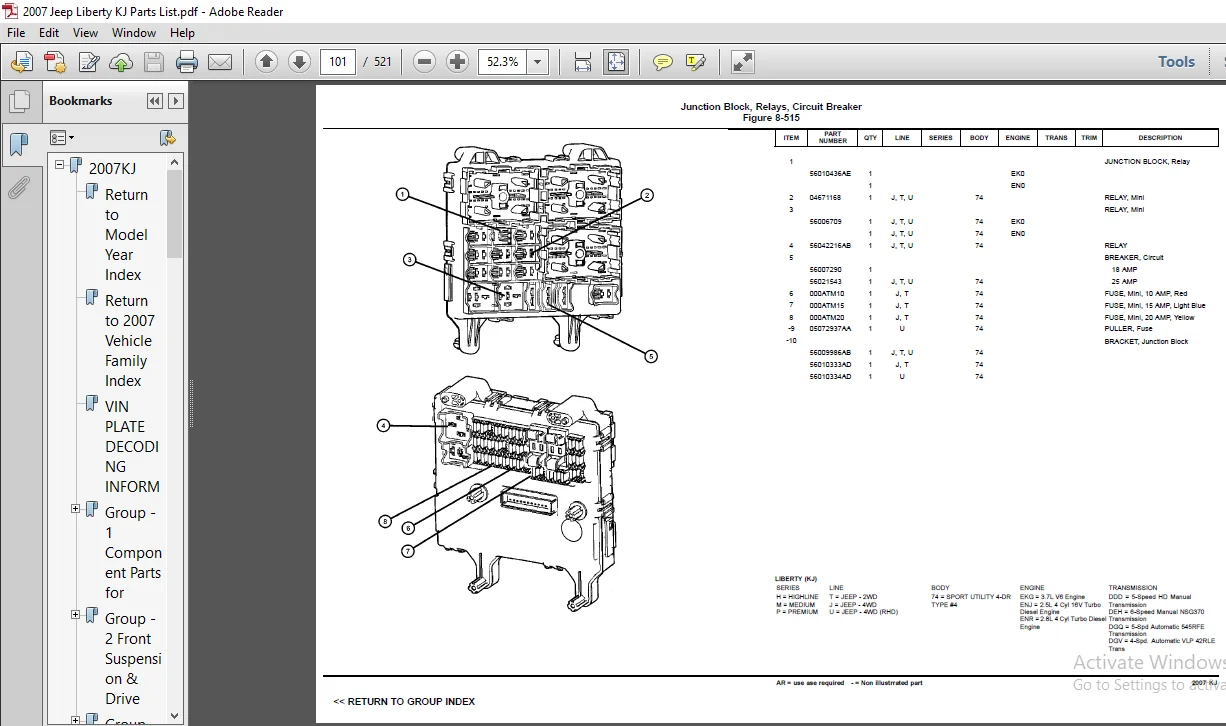Click the zoom value field 52.3%
Viewport: 1226px width, 726px height.
[503, 62]
